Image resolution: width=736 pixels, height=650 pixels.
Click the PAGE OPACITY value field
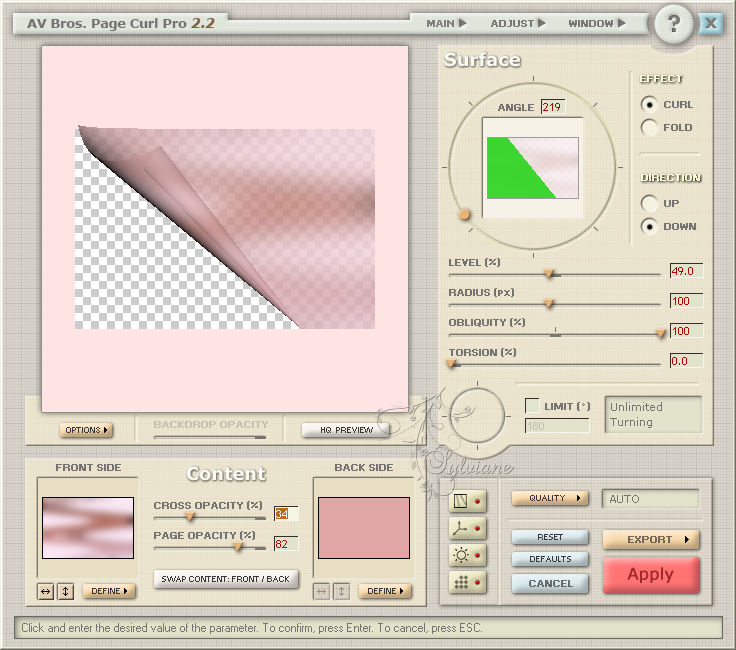286,544
